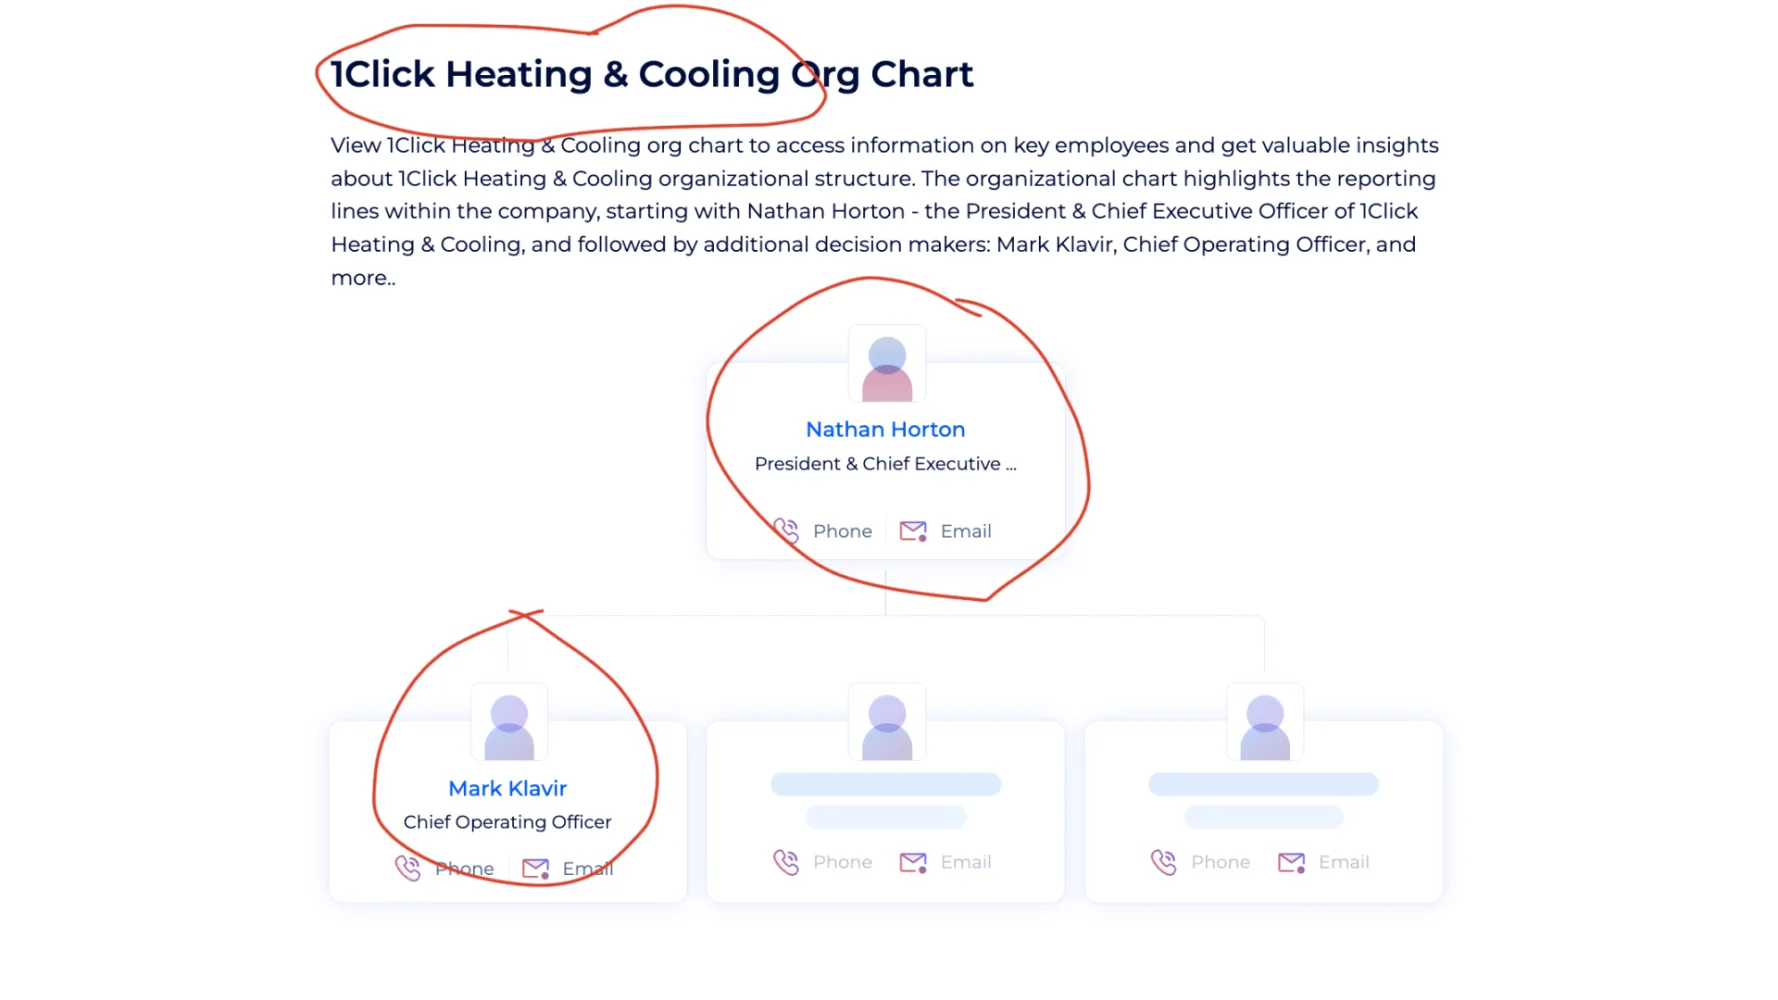Click Nathan Horton's phone icon
Image resolution: width=1778 pixels, height=1000 pixels.
point(786,531)
